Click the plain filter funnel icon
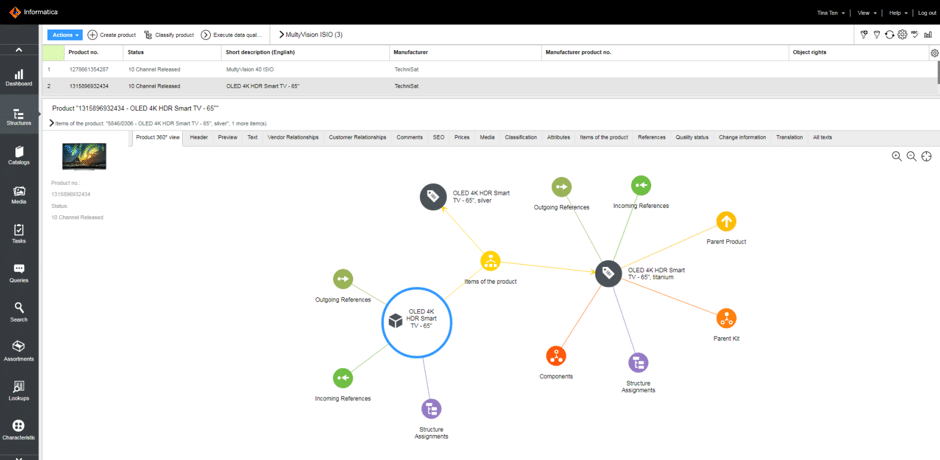The image size is (940, 460). tap(876, 35)
